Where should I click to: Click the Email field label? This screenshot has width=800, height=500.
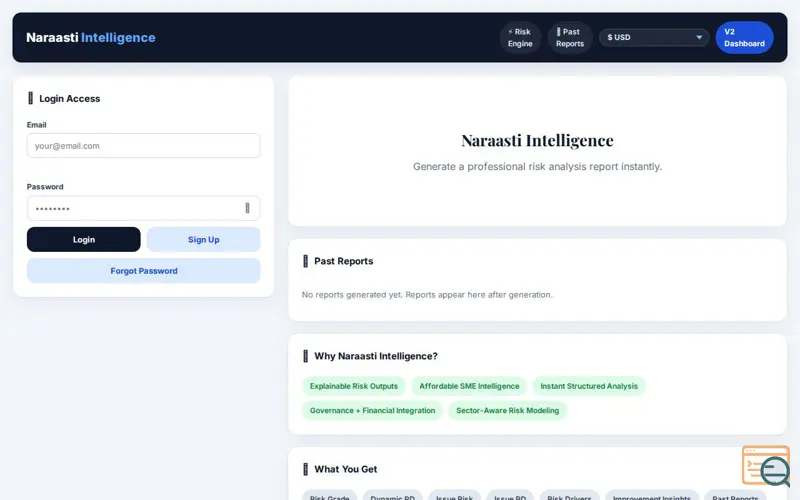[36, 125]
